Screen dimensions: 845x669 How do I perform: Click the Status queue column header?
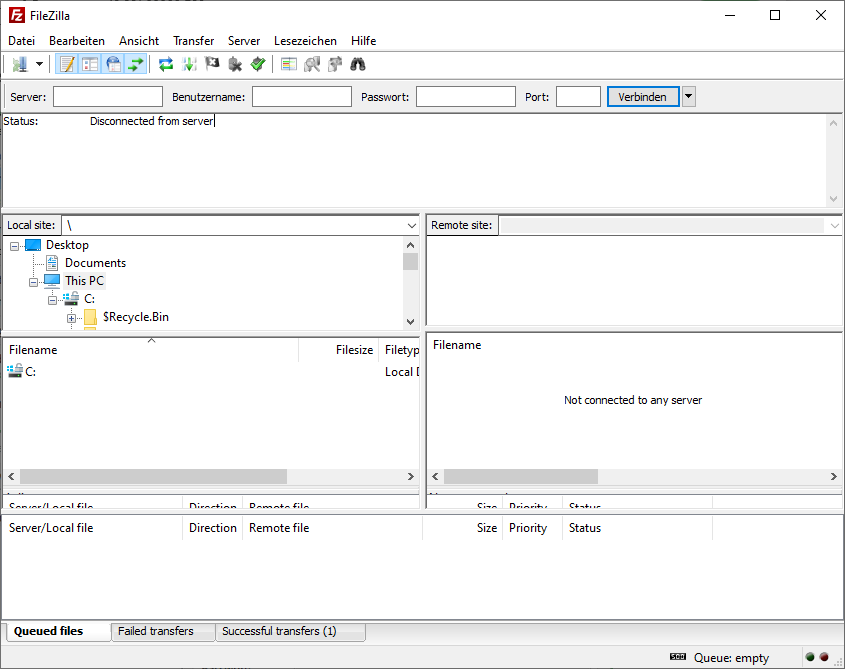point(638,528)
